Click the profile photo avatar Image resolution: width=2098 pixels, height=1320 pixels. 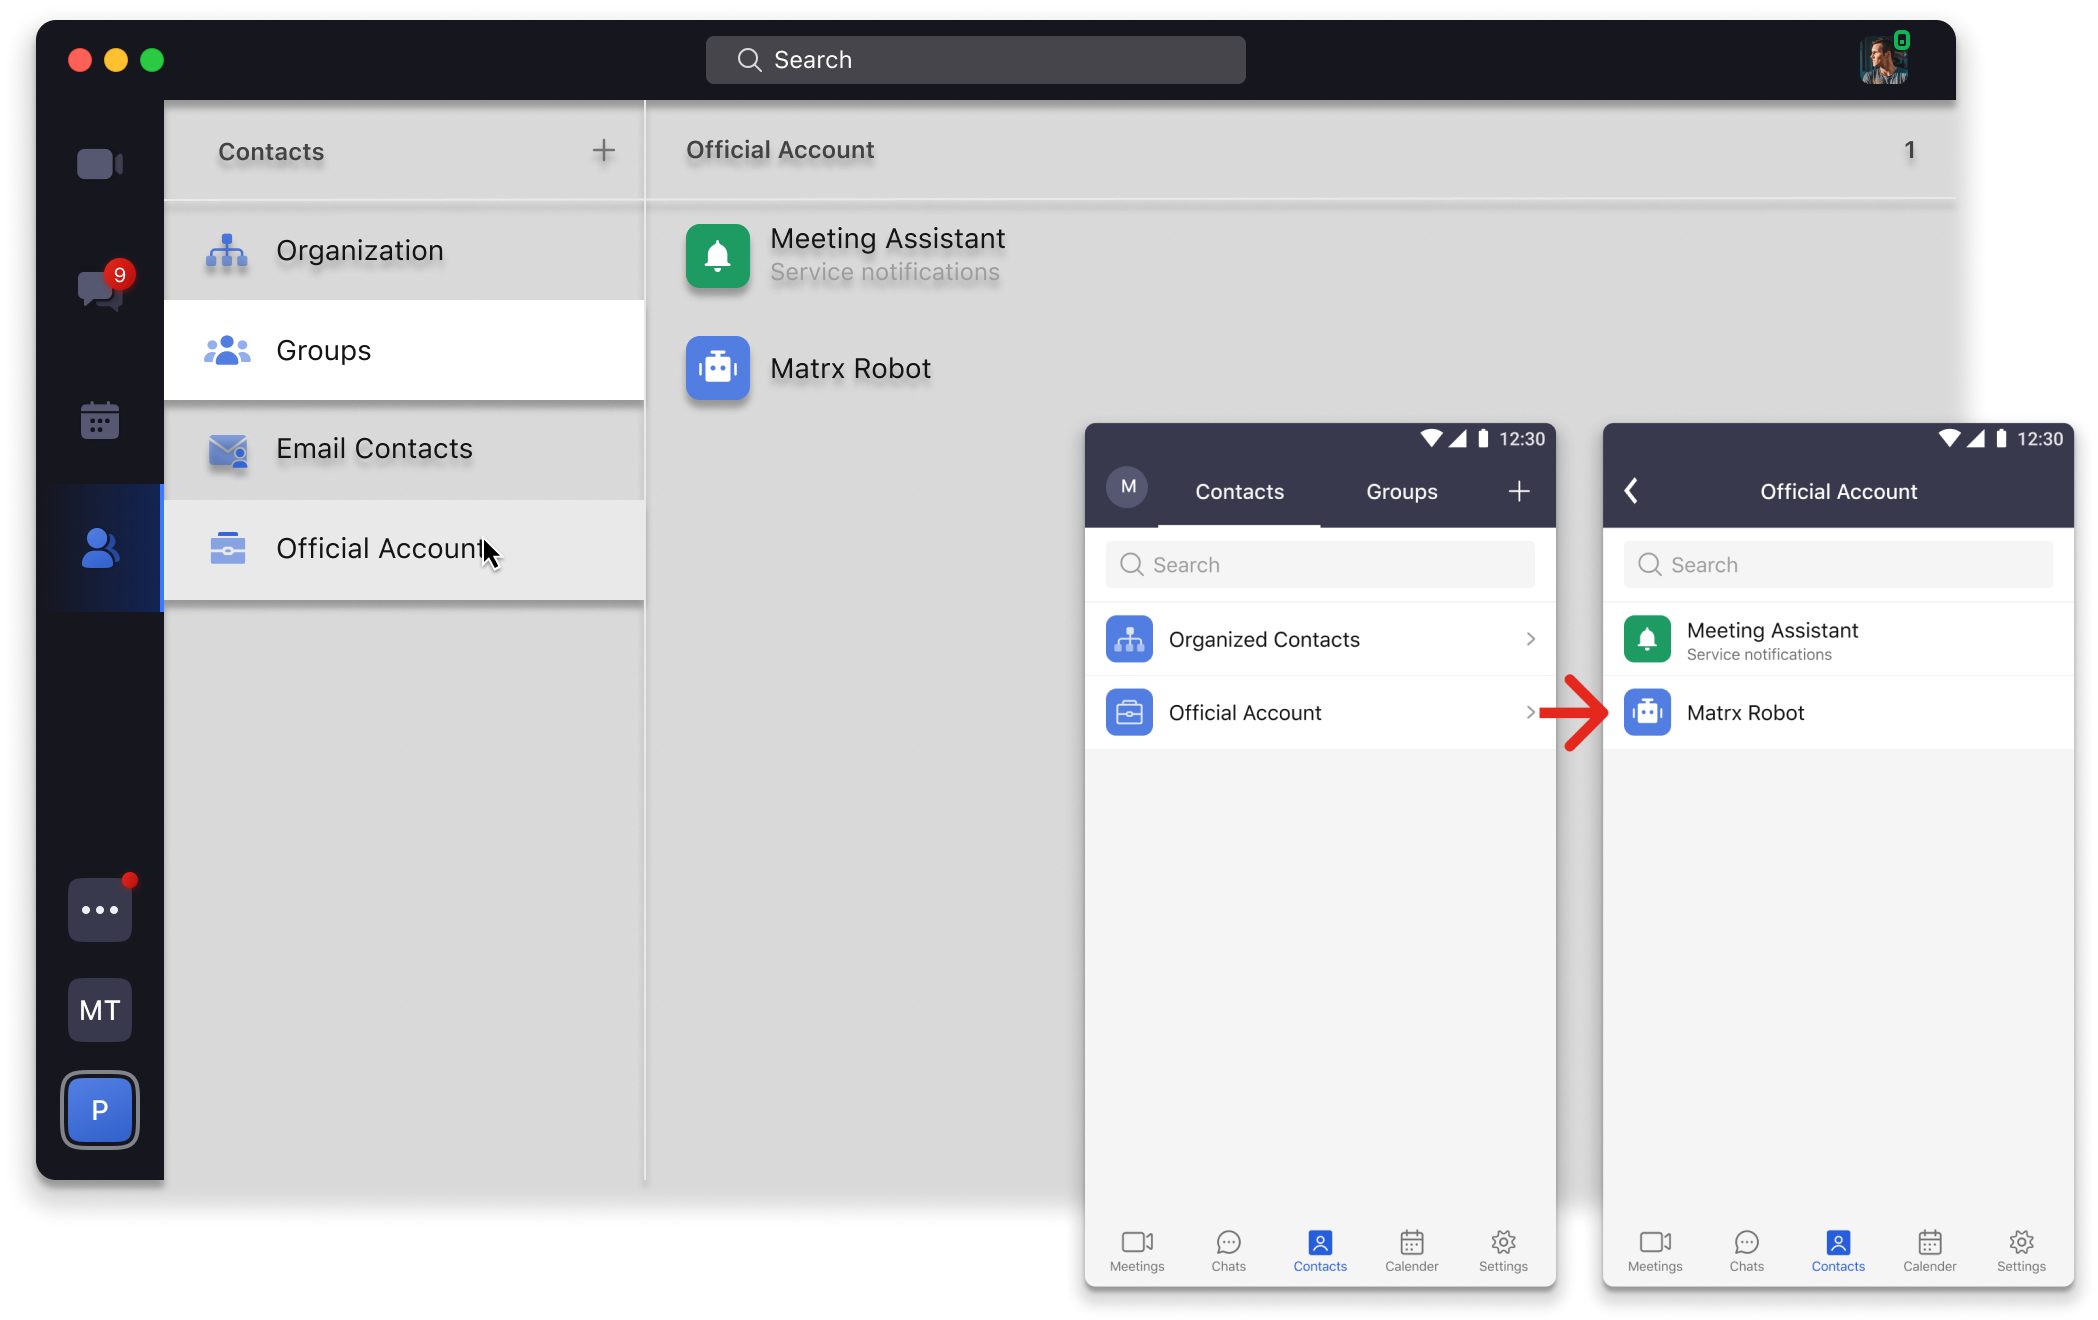pos(1884,61)
